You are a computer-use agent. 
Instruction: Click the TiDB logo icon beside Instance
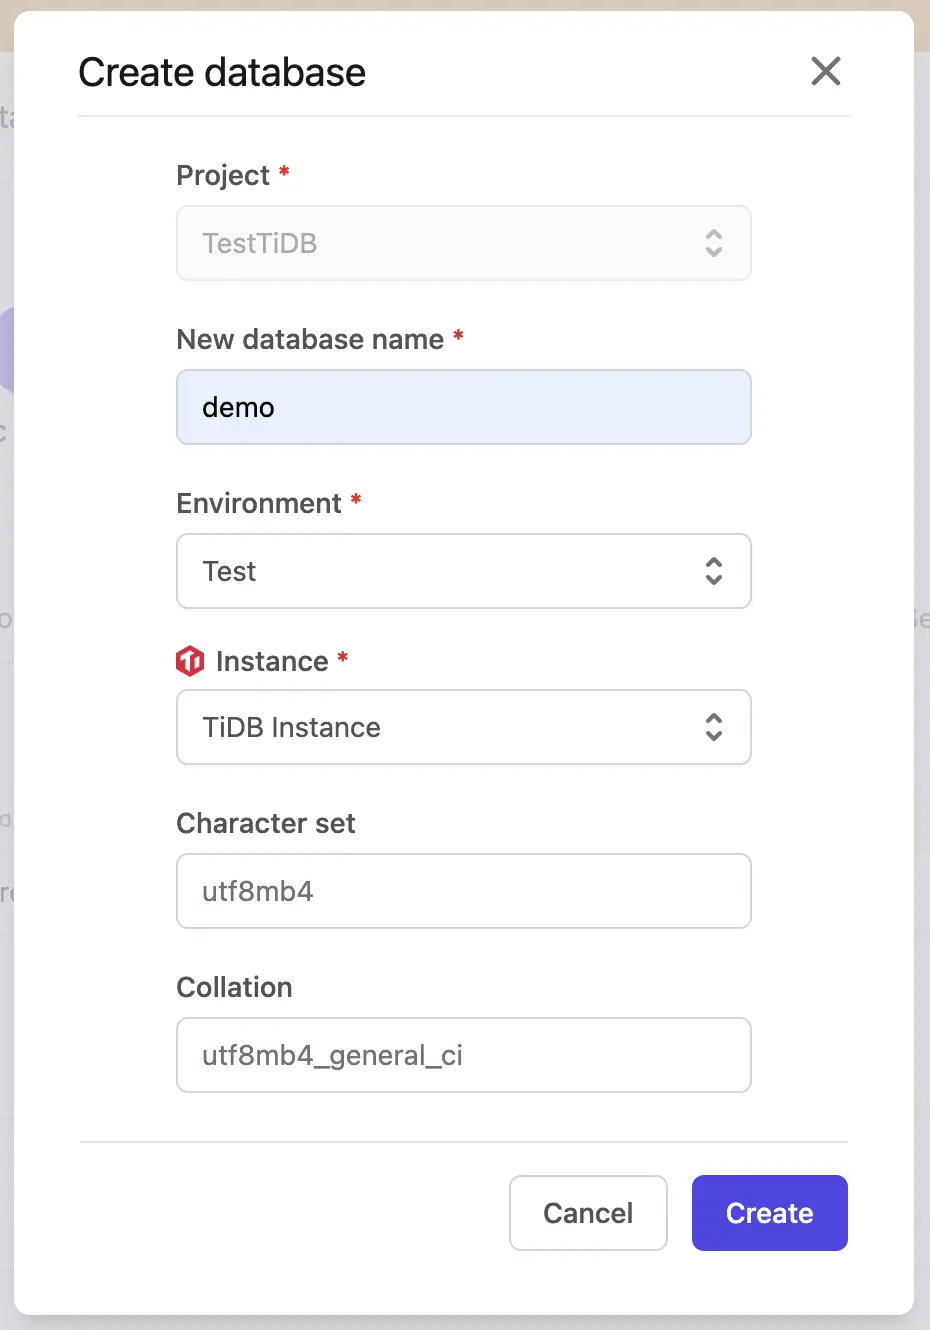190,661
